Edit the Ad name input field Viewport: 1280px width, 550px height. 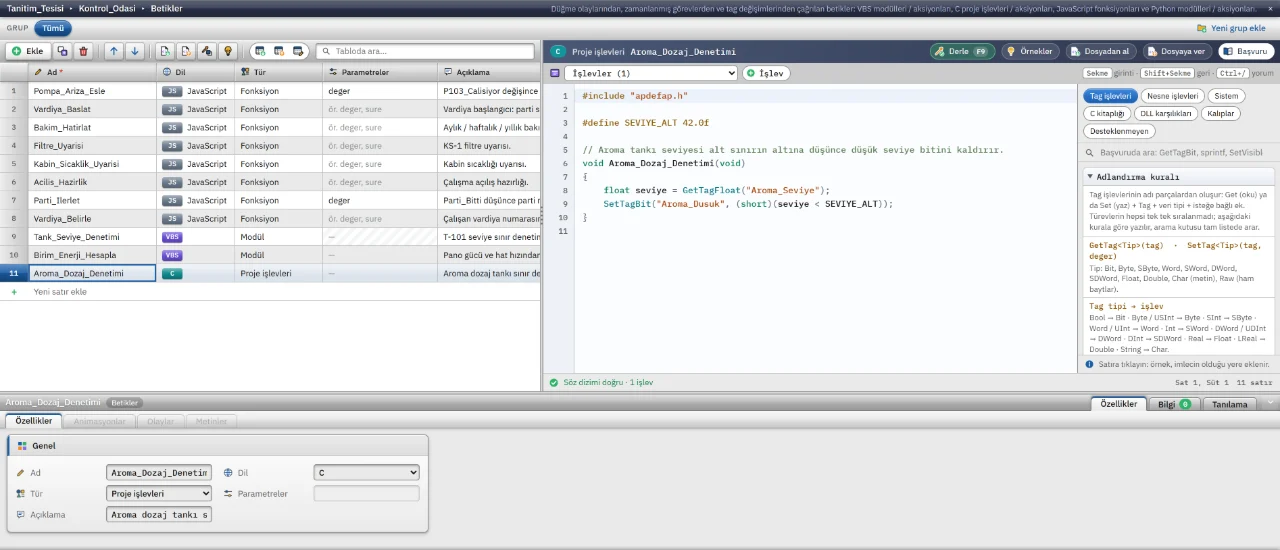point(159,472)
